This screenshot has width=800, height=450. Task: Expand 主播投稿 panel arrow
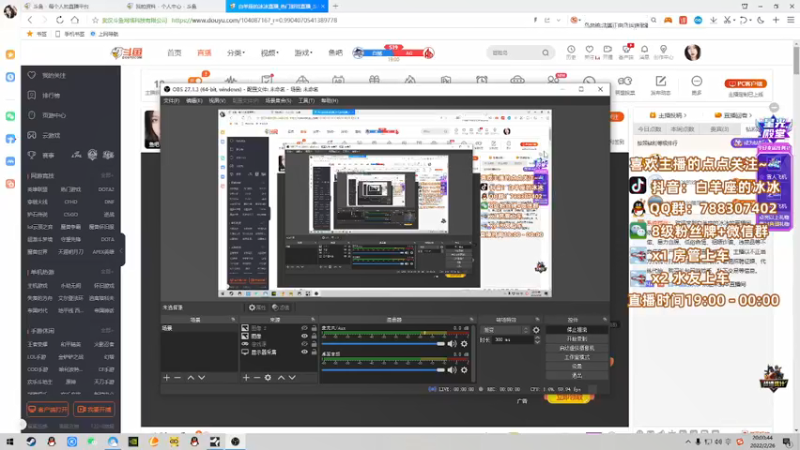[685, 115]
